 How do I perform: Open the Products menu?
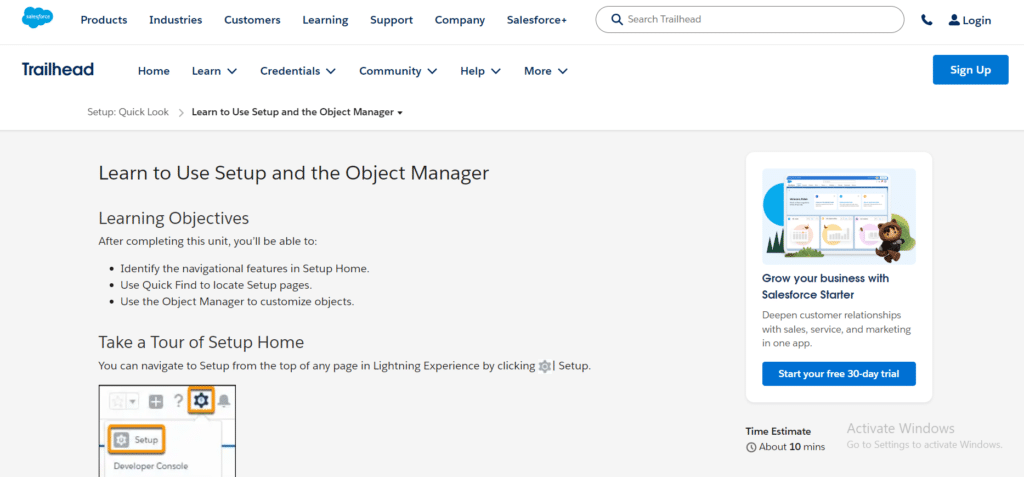(x=104, y=20)
